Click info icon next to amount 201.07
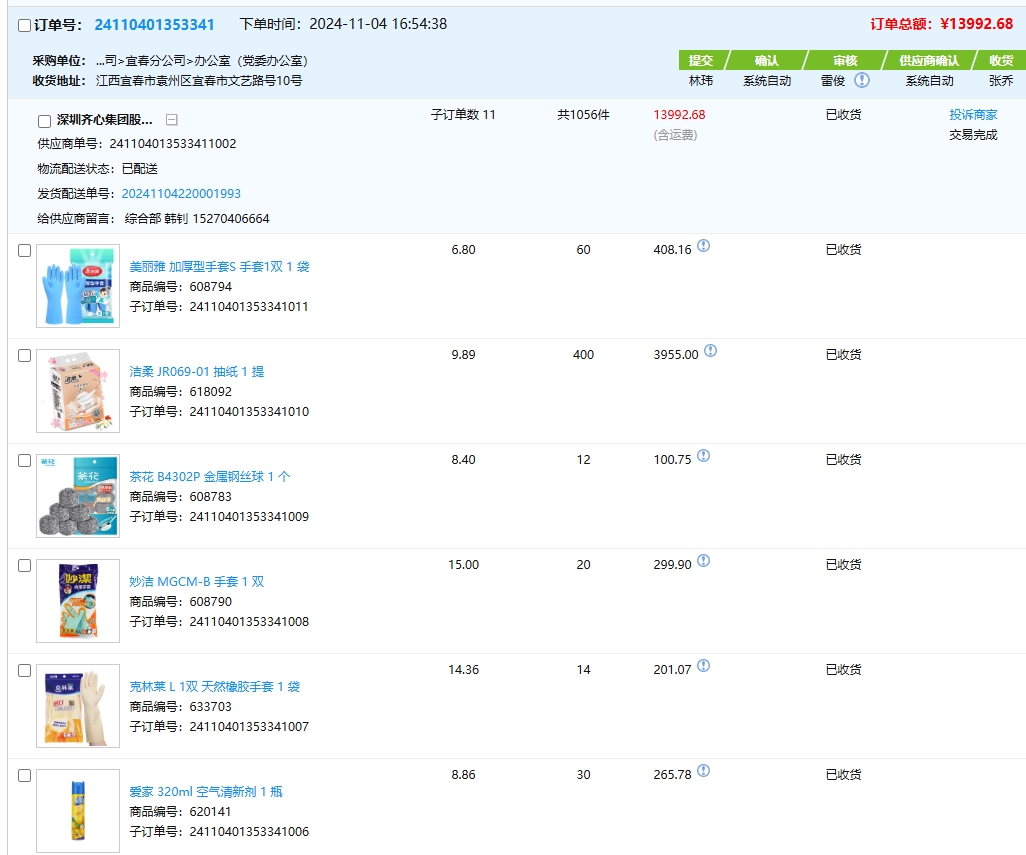The image size is (1026, 855). [703, 666]
